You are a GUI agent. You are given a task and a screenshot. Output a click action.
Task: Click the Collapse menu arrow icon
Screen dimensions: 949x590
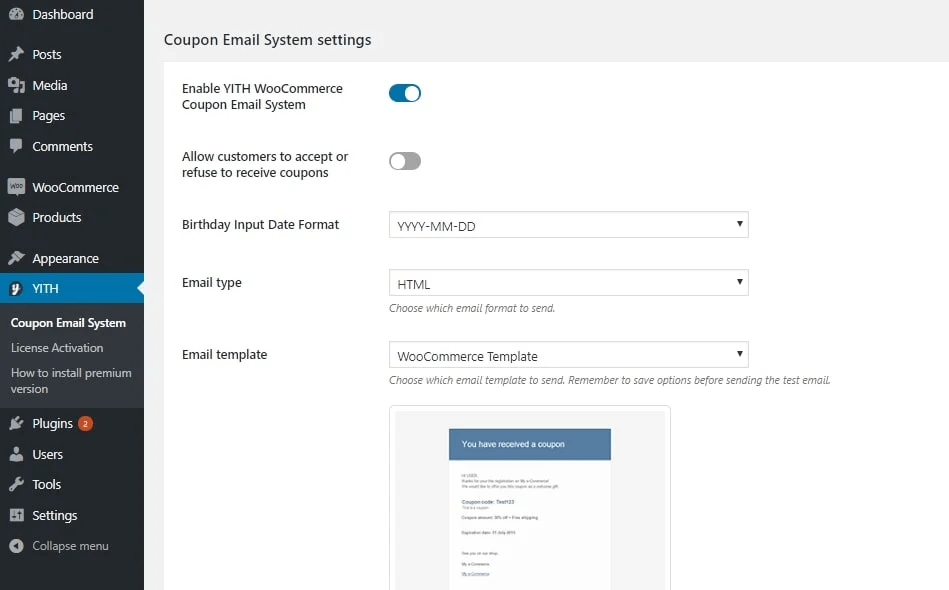(x=16, y=546)
